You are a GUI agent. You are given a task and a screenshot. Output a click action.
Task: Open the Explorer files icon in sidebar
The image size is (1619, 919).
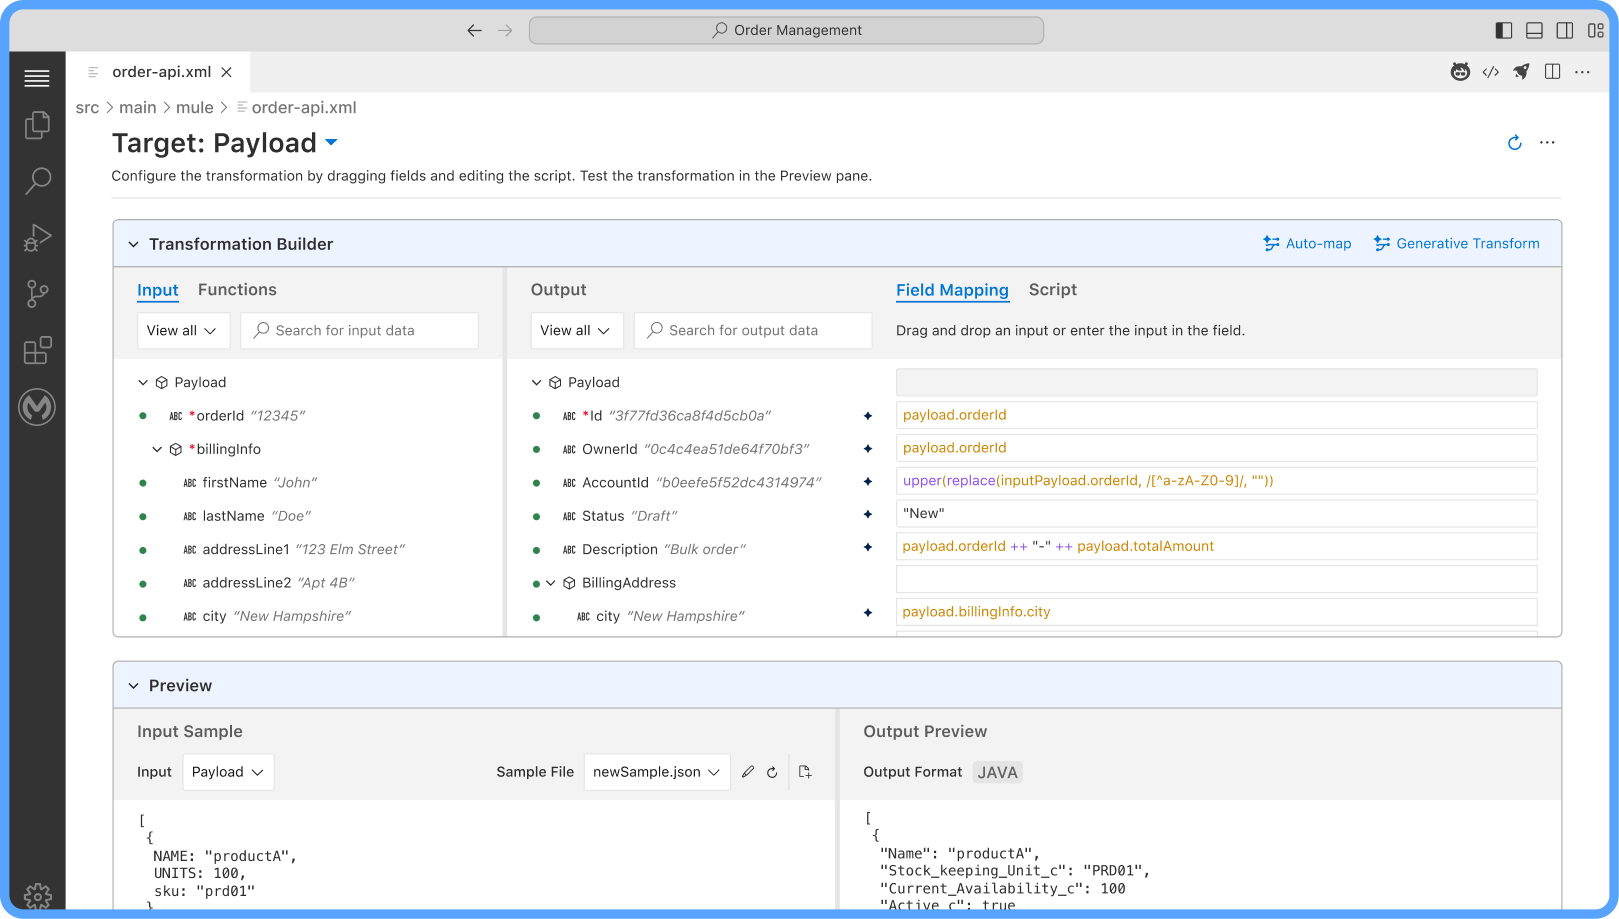(x=37, y=125)
